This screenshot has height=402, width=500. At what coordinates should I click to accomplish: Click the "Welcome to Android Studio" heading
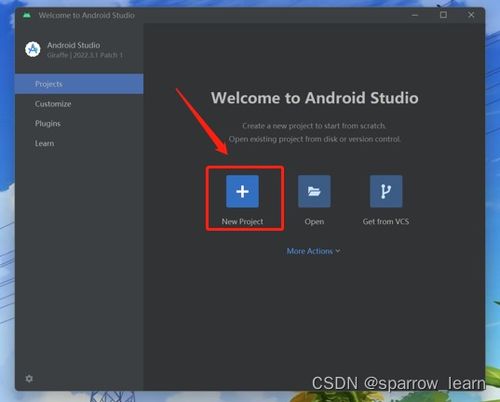point(315,98)
